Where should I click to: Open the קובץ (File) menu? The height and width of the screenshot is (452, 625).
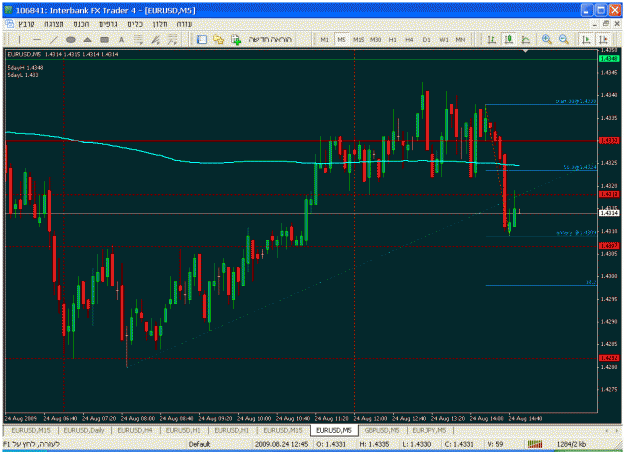pos(27,24)
